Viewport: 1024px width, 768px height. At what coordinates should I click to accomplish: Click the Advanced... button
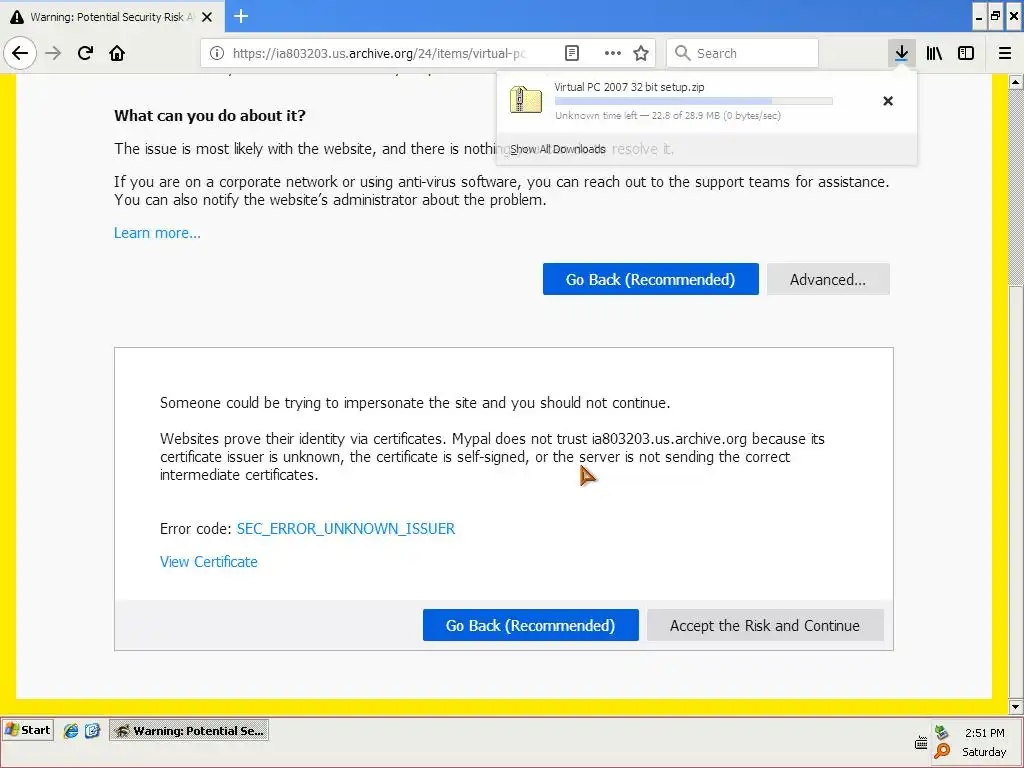[x=828, y=280]
